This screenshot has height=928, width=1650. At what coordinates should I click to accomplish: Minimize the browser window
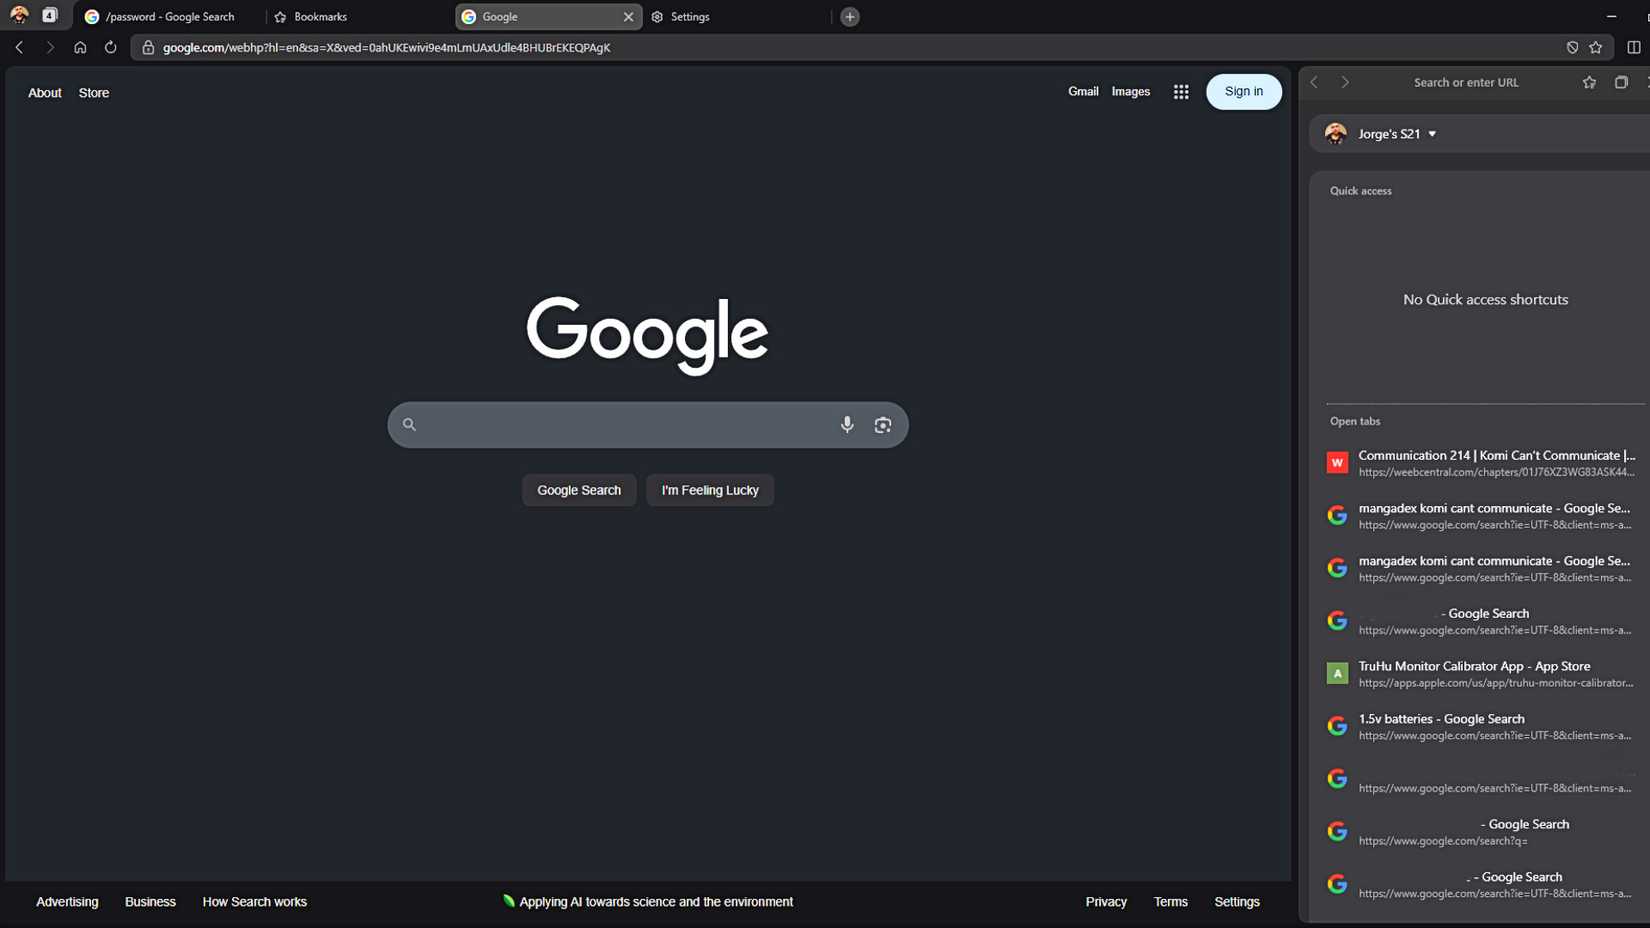point(1611,16)
